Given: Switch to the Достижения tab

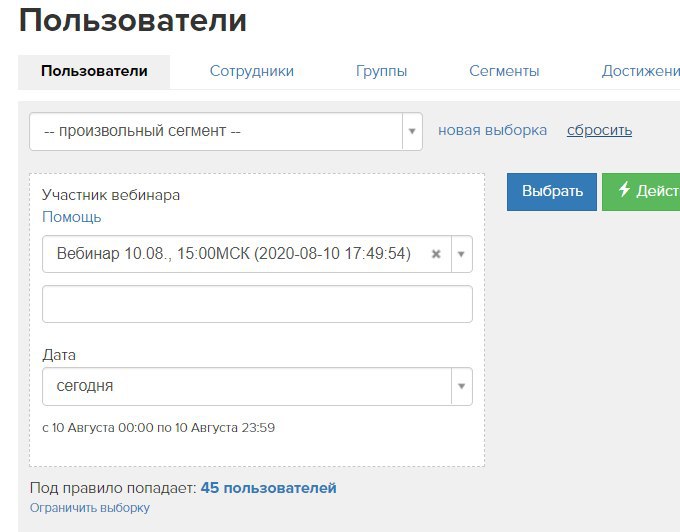Looking at the screenshot, I should click(x=641, y=71).
